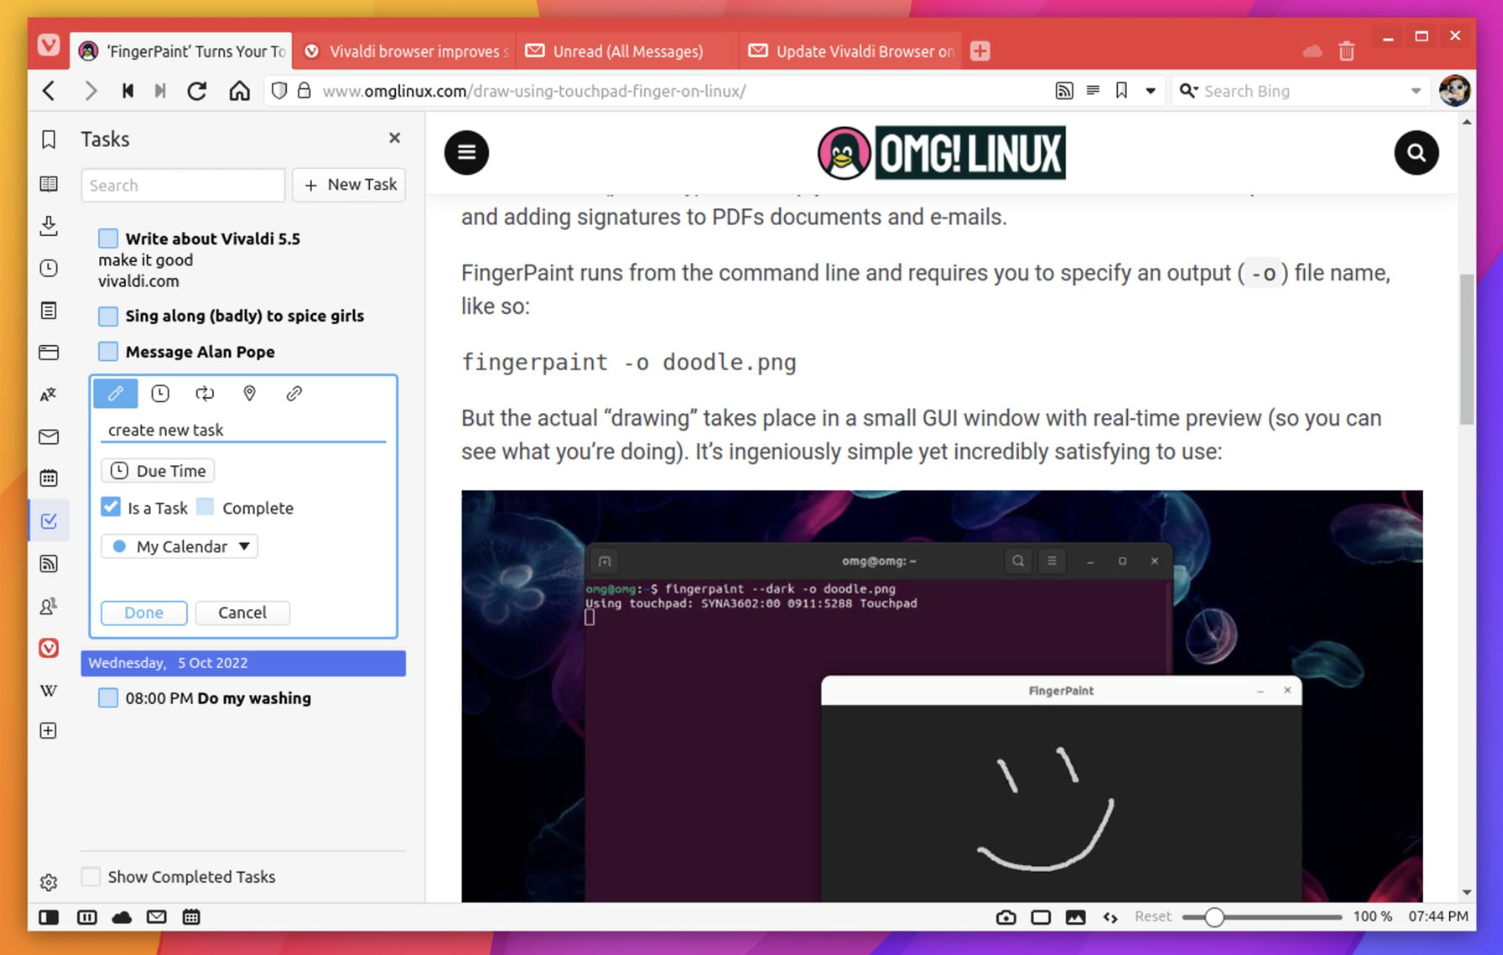Enable Show Completed Tasks

click(x=91, y=876)
